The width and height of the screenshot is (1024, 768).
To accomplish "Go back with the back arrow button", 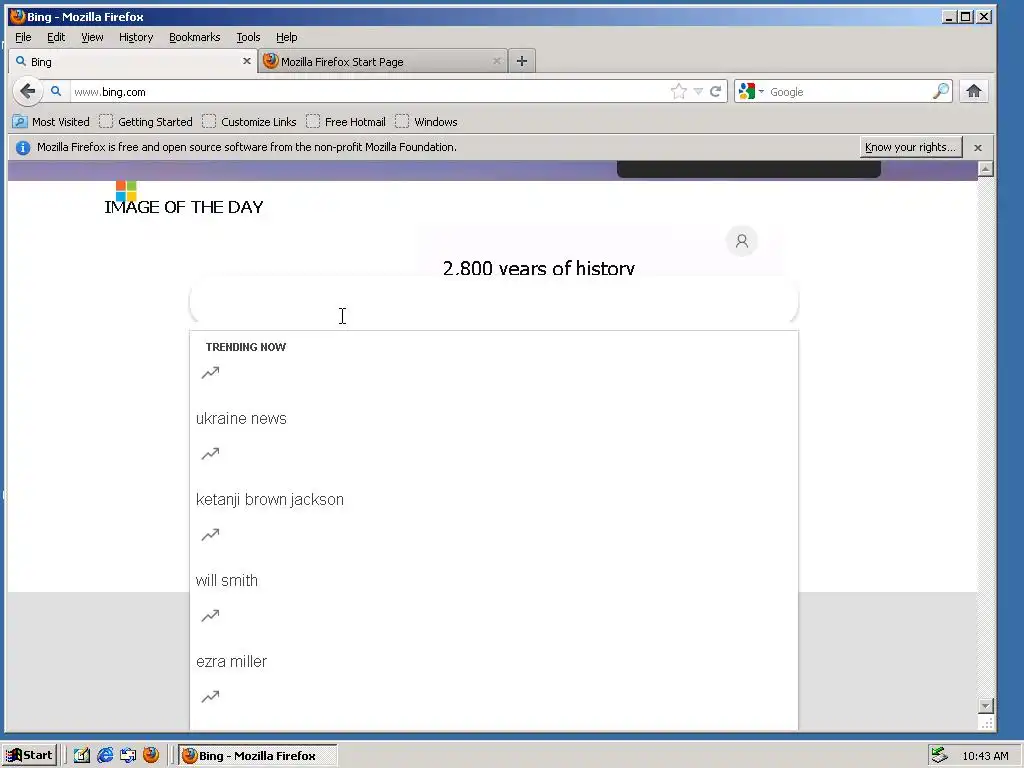I will (x=27, y=91).
